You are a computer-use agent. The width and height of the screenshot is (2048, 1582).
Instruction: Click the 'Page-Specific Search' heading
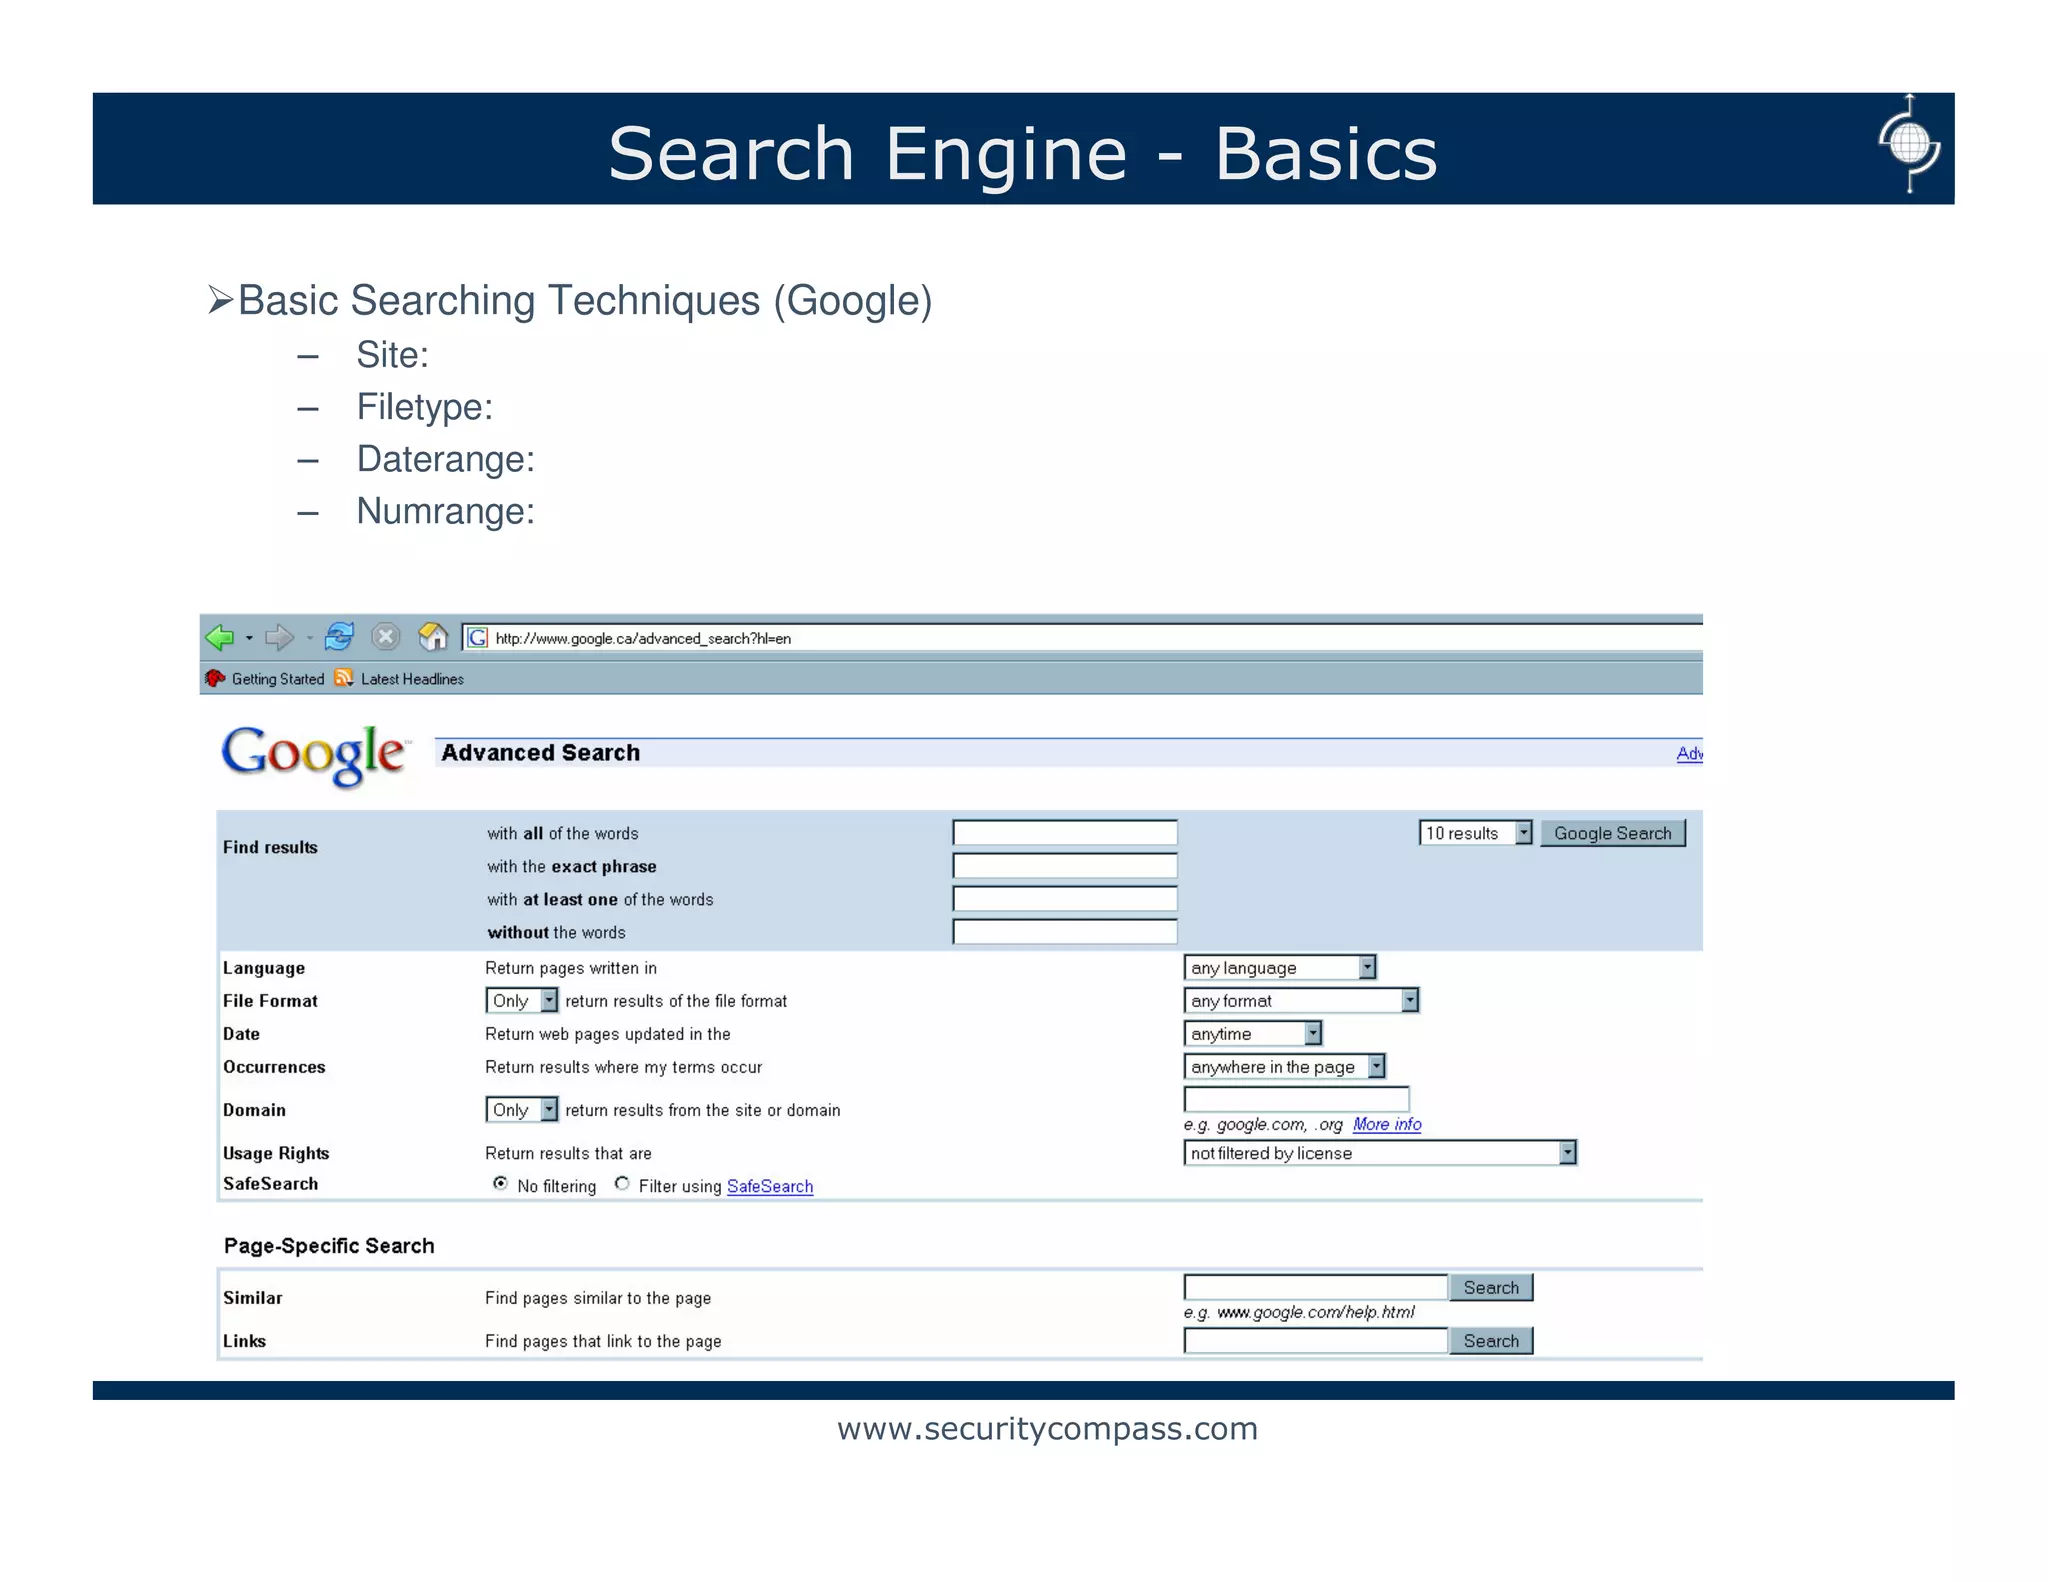coord(329,1246)
